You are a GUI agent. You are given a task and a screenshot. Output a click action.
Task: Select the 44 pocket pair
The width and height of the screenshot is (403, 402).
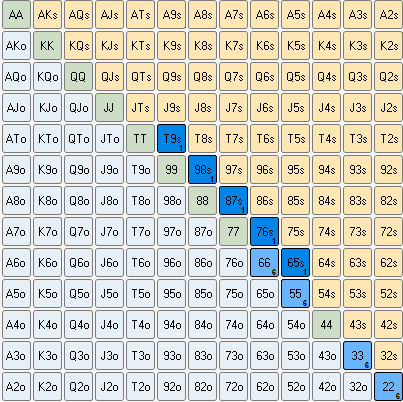click(326, 324)
